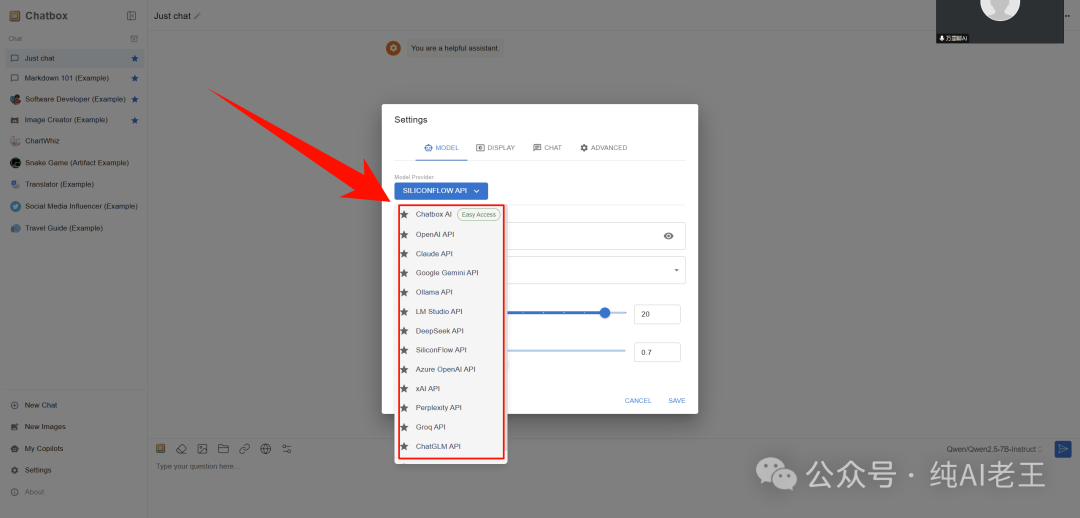This screenshot has width=1080, height=518.
Task: Switch to the CHAT tab in Settings
Action: (x=548, y=147)
